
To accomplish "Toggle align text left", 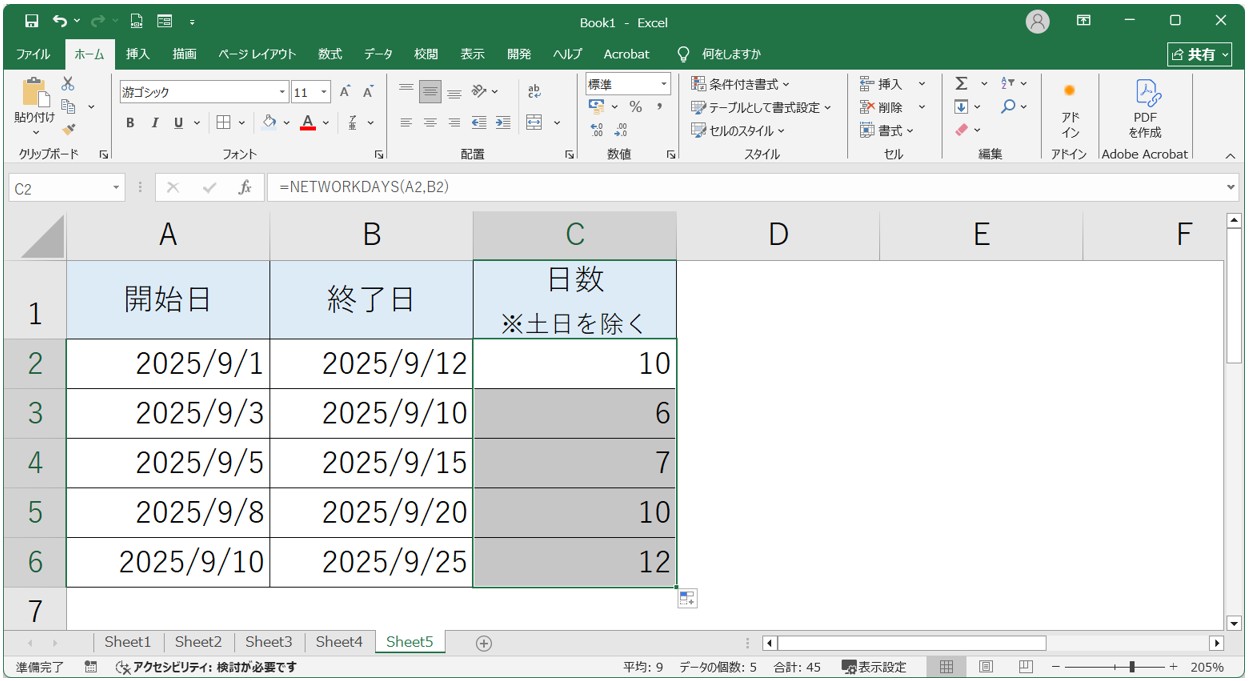I will [x=406, y=123].
